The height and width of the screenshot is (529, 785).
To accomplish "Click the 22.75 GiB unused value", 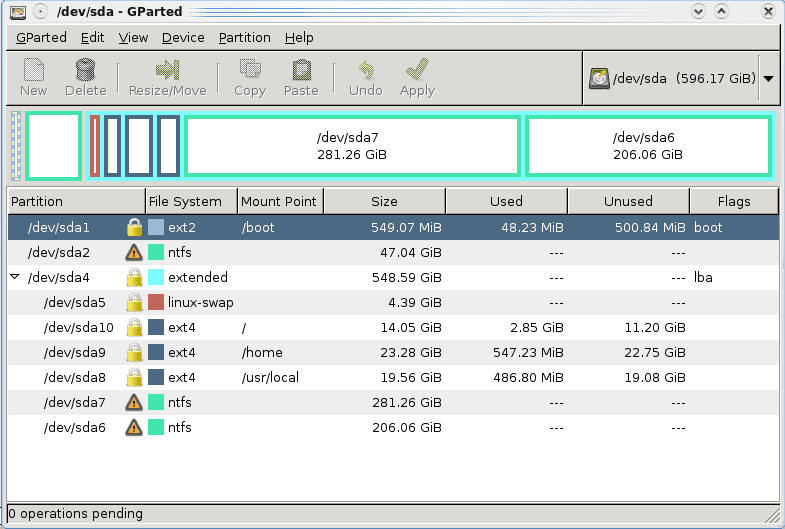I will point(655,352).
